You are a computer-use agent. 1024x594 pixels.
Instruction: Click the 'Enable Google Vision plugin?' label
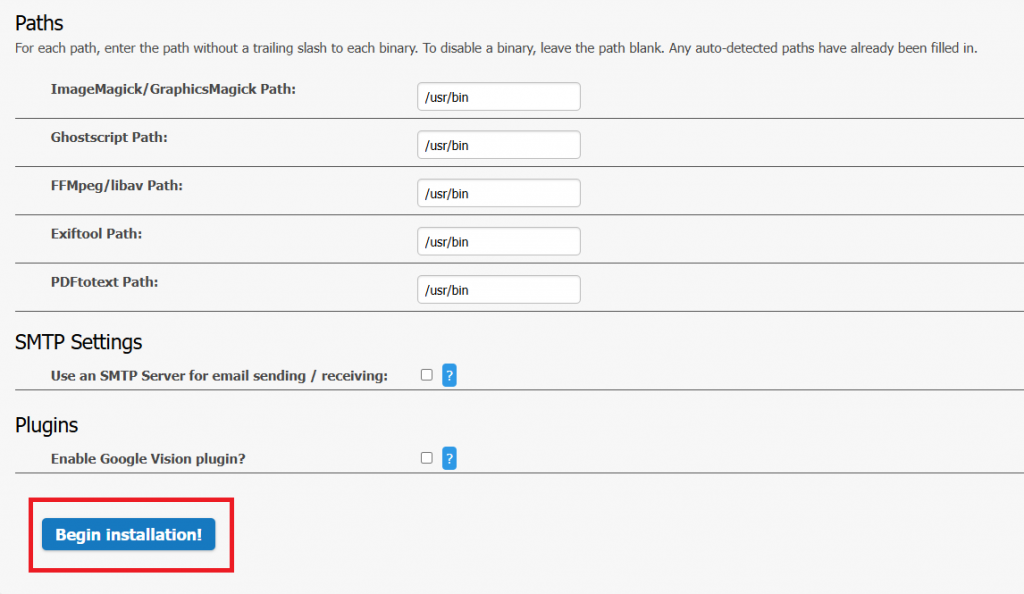(x=148, y=459)
